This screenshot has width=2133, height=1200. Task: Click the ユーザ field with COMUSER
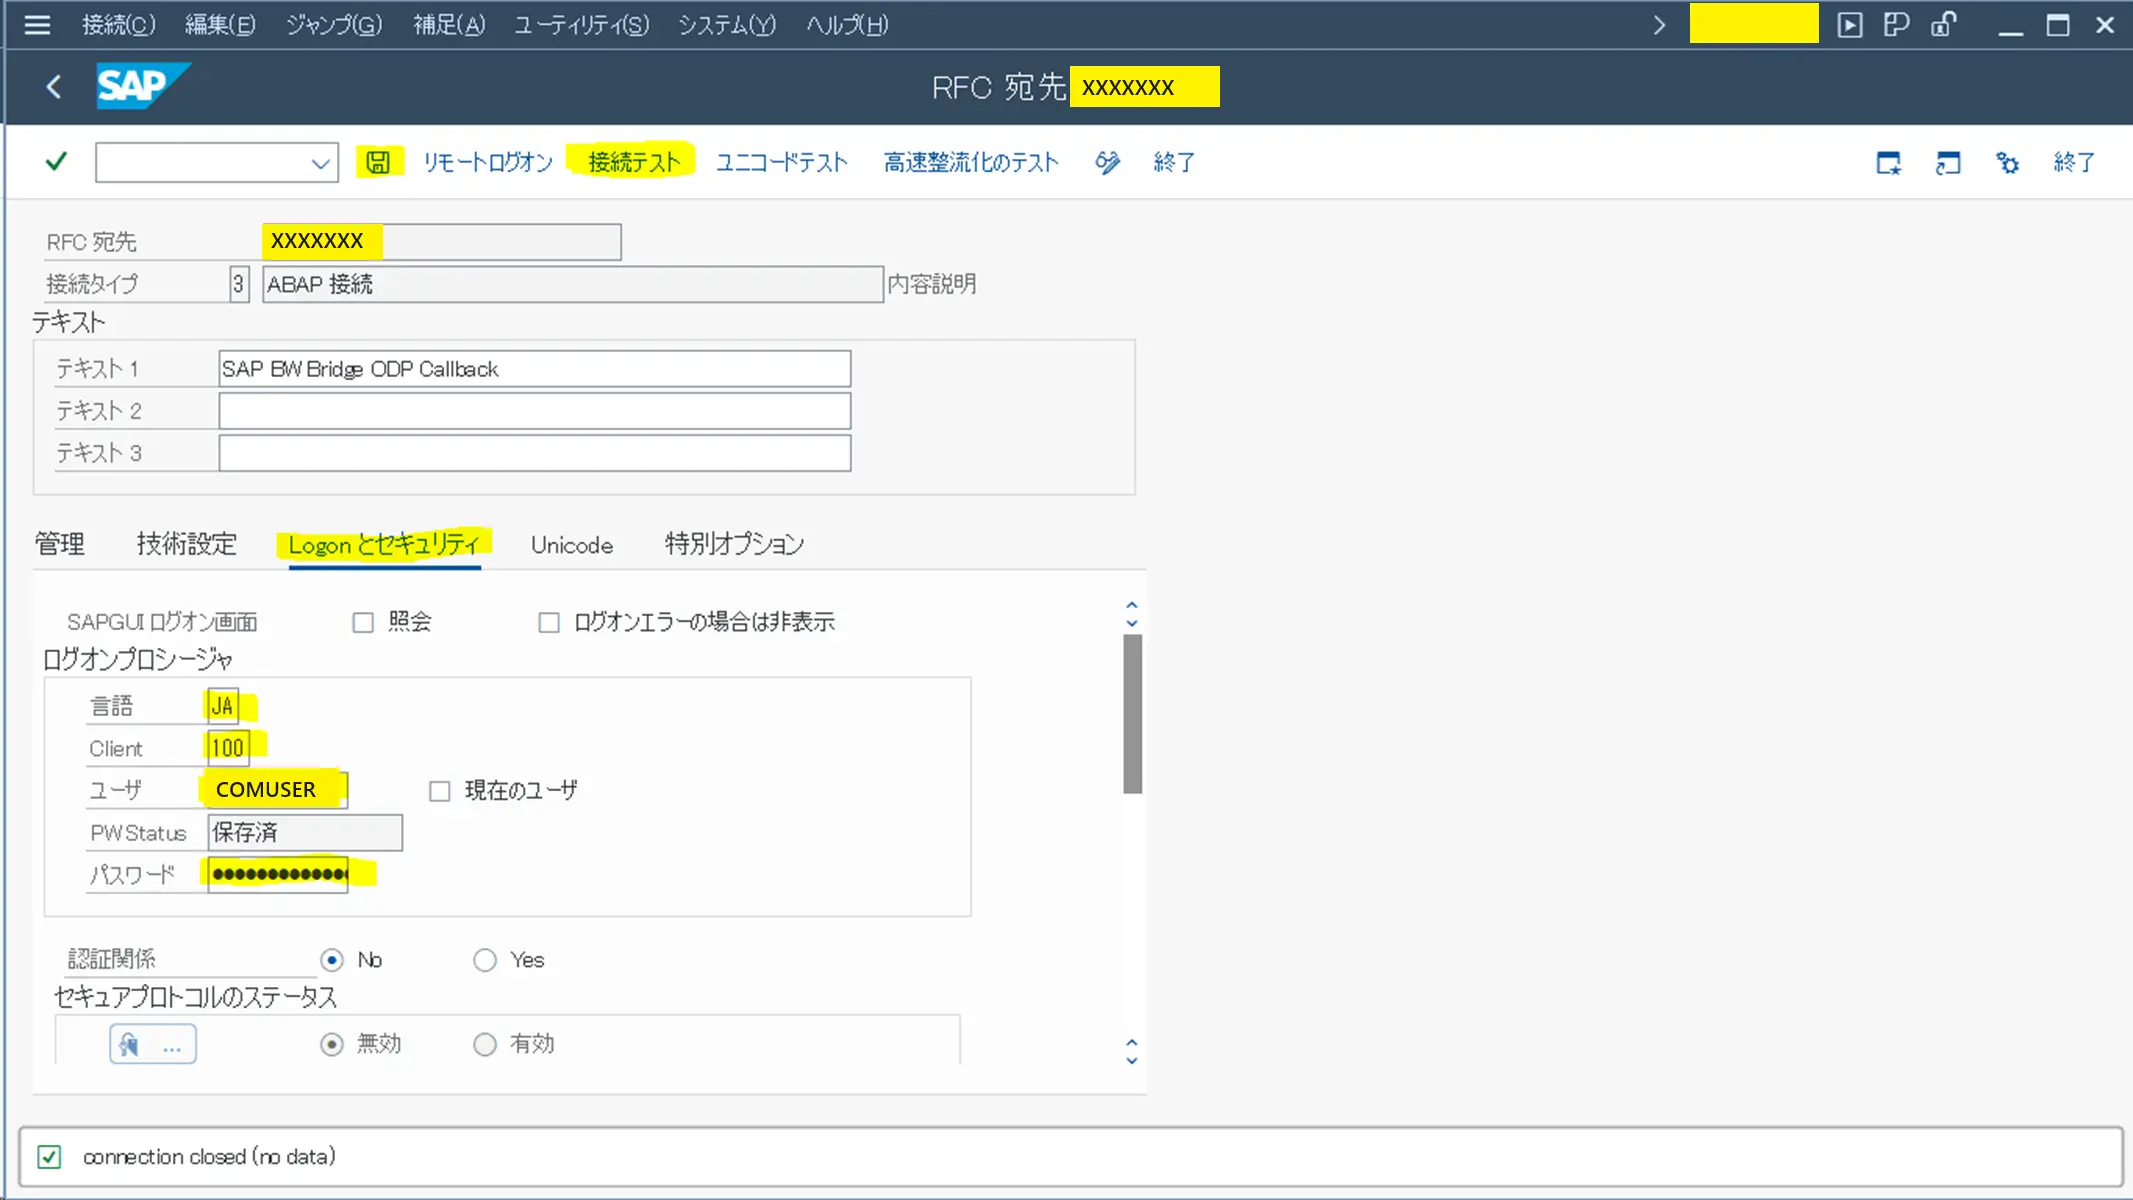(x=277, y=790)
